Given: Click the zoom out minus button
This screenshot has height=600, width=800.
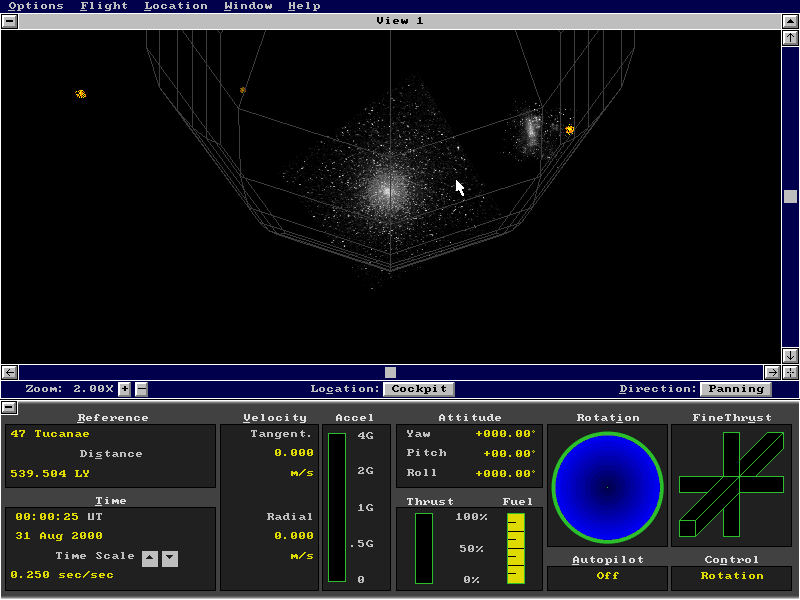Looking at the screenshot, I should [141, 389].
